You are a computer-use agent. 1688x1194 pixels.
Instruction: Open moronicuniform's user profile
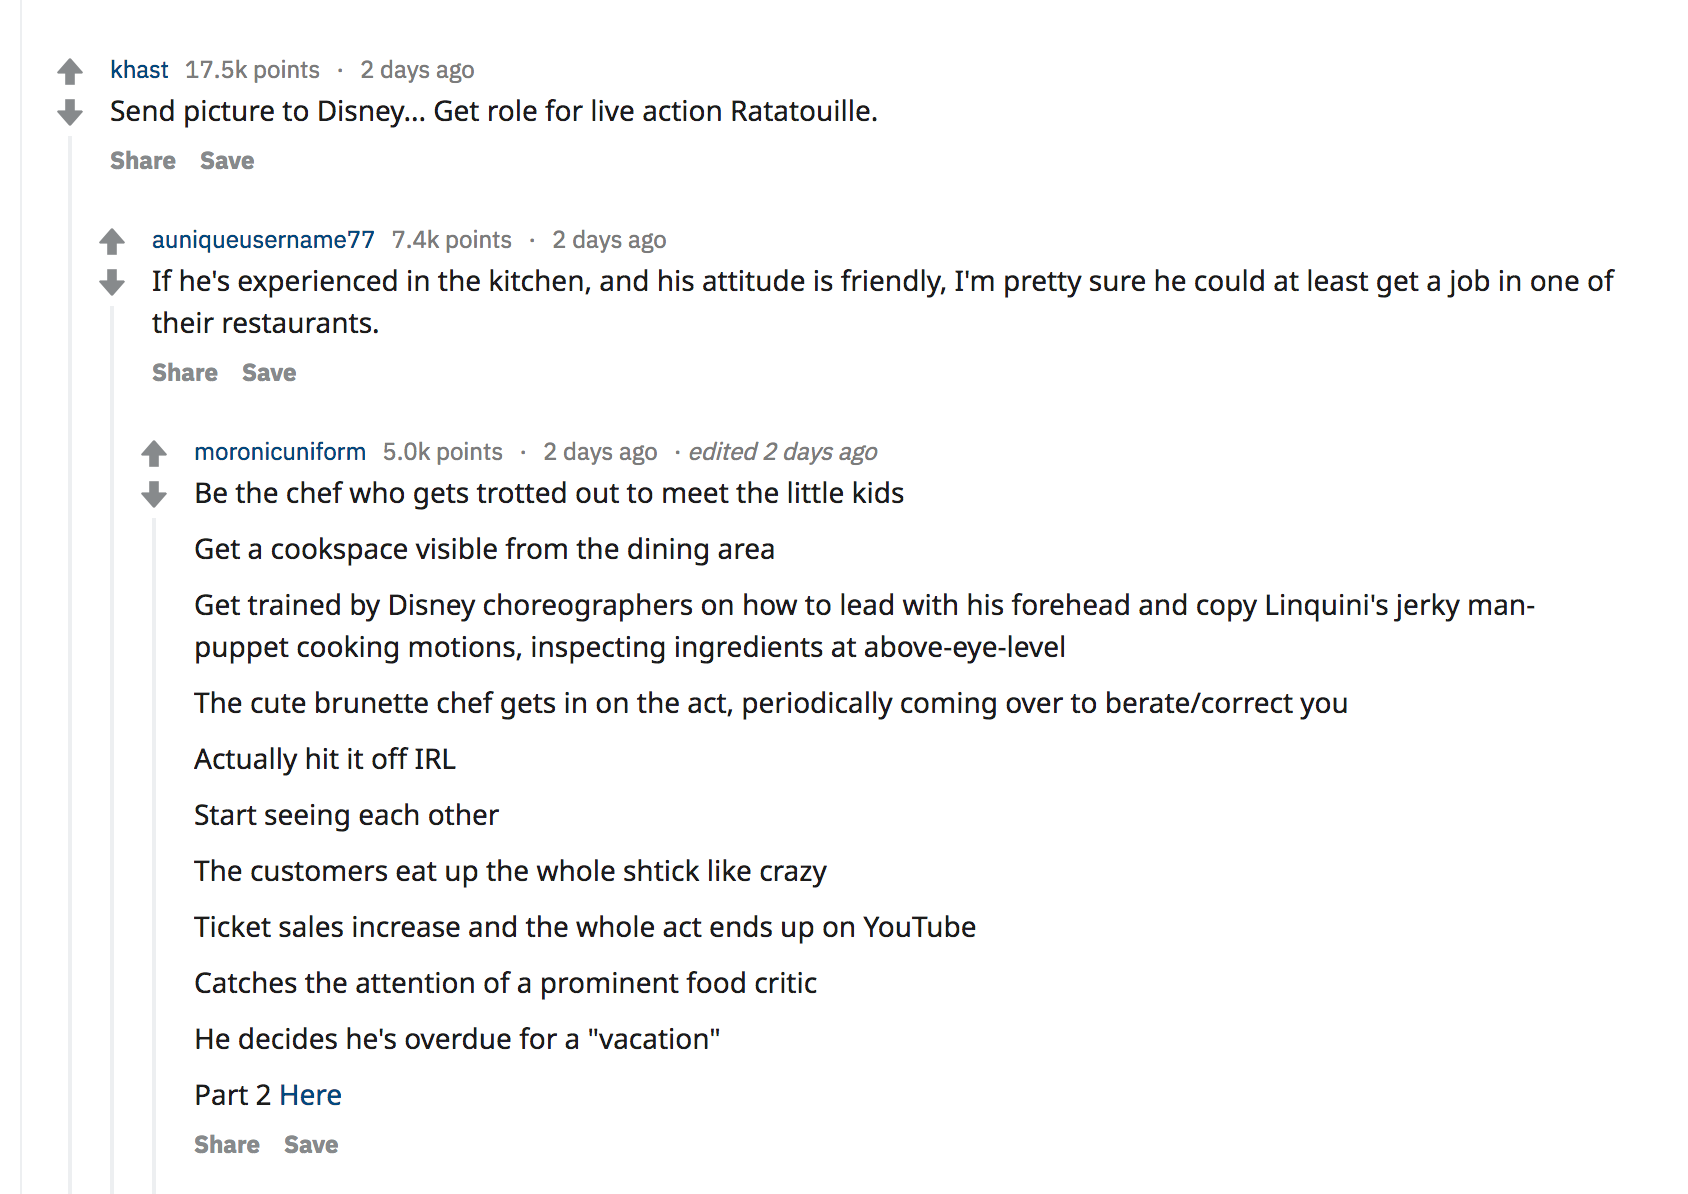pos(280,452)
